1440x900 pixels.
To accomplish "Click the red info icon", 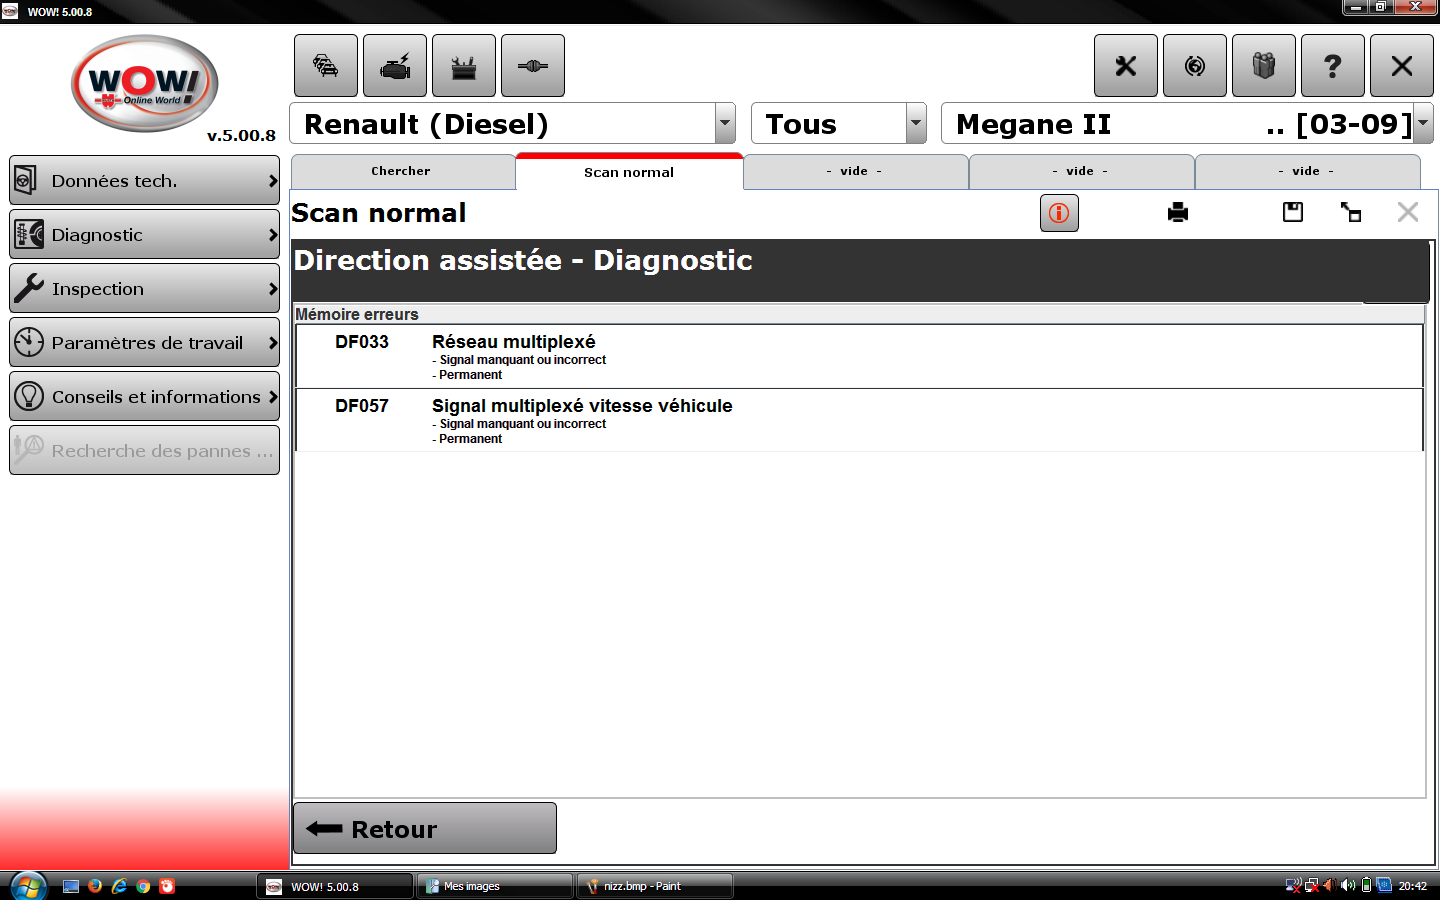I will point(1059,213).
